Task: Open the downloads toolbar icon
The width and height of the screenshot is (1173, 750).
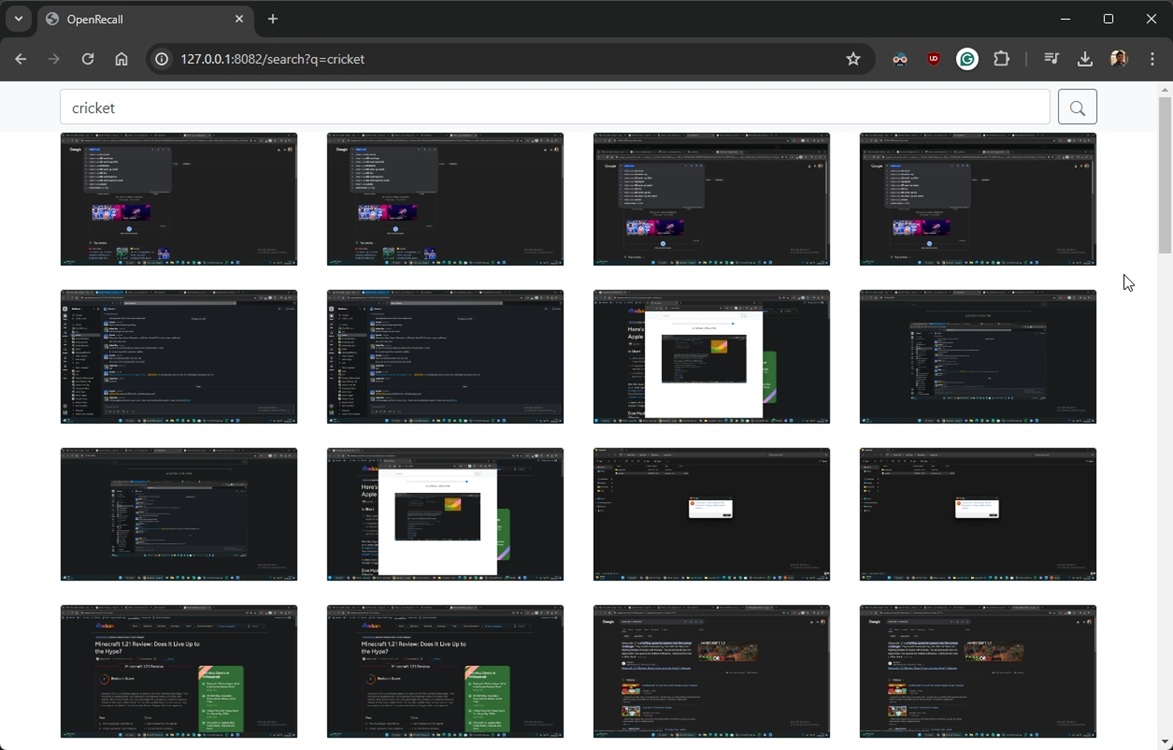Action: click(x=1085, y=59)
